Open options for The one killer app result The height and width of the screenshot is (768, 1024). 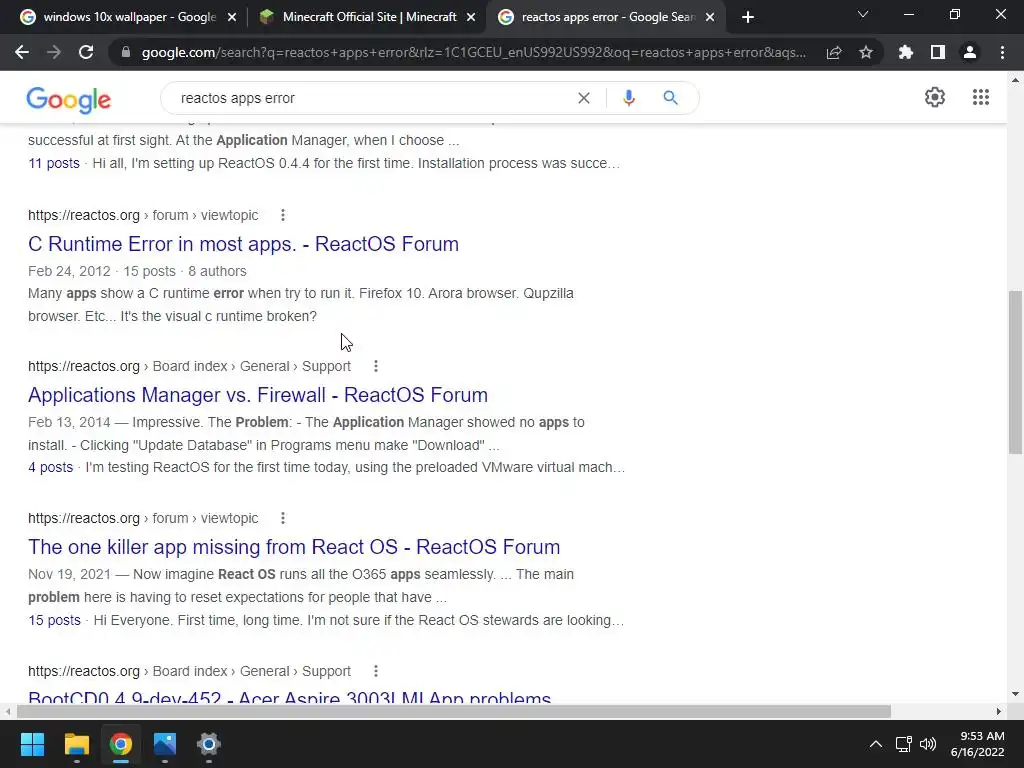tap(283, 518)
